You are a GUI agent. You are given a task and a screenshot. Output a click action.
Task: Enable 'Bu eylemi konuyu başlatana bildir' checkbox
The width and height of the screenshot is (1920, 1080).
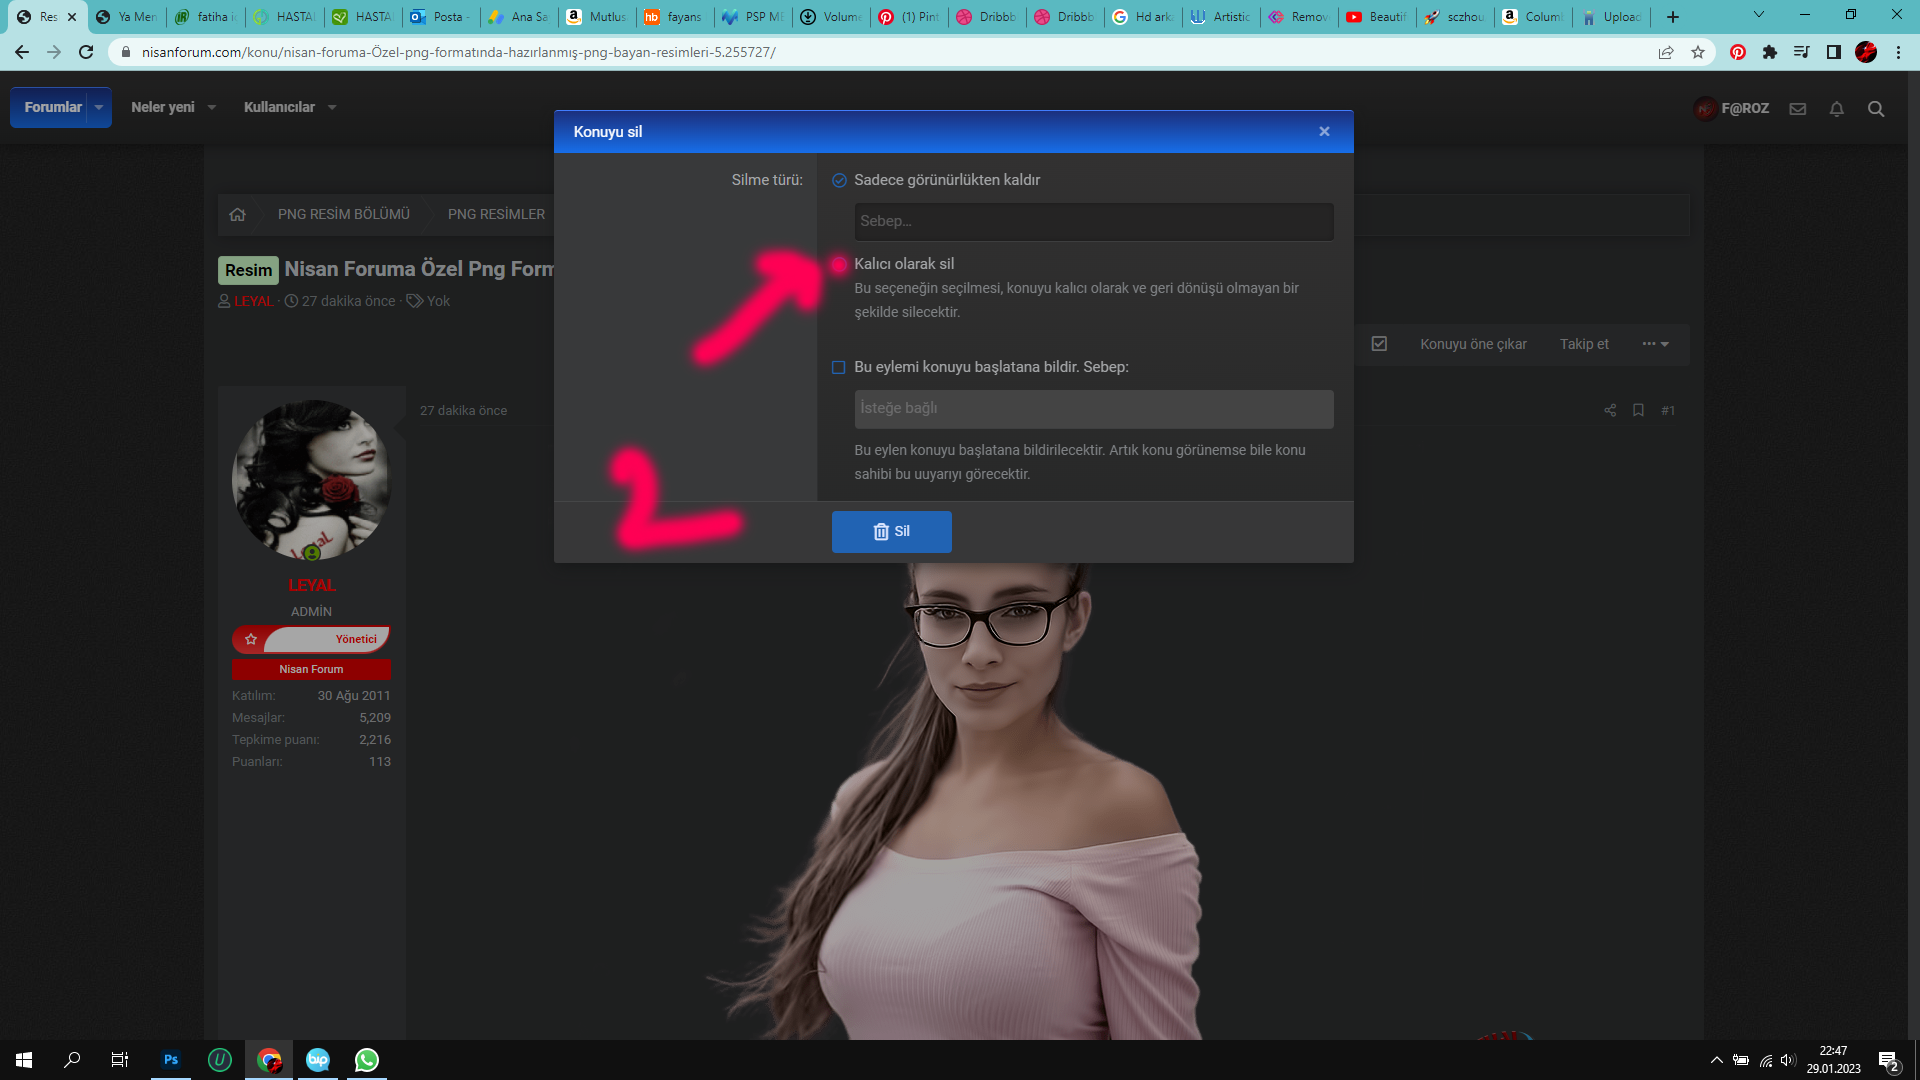(x=839, y=367)
